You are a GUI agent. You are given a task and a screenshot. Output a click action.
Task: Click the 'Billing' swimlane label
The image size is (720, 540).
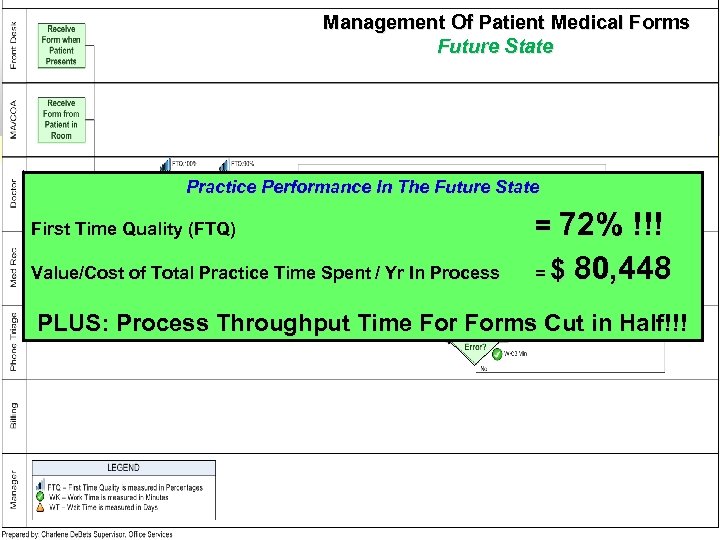tap(13, 409)
